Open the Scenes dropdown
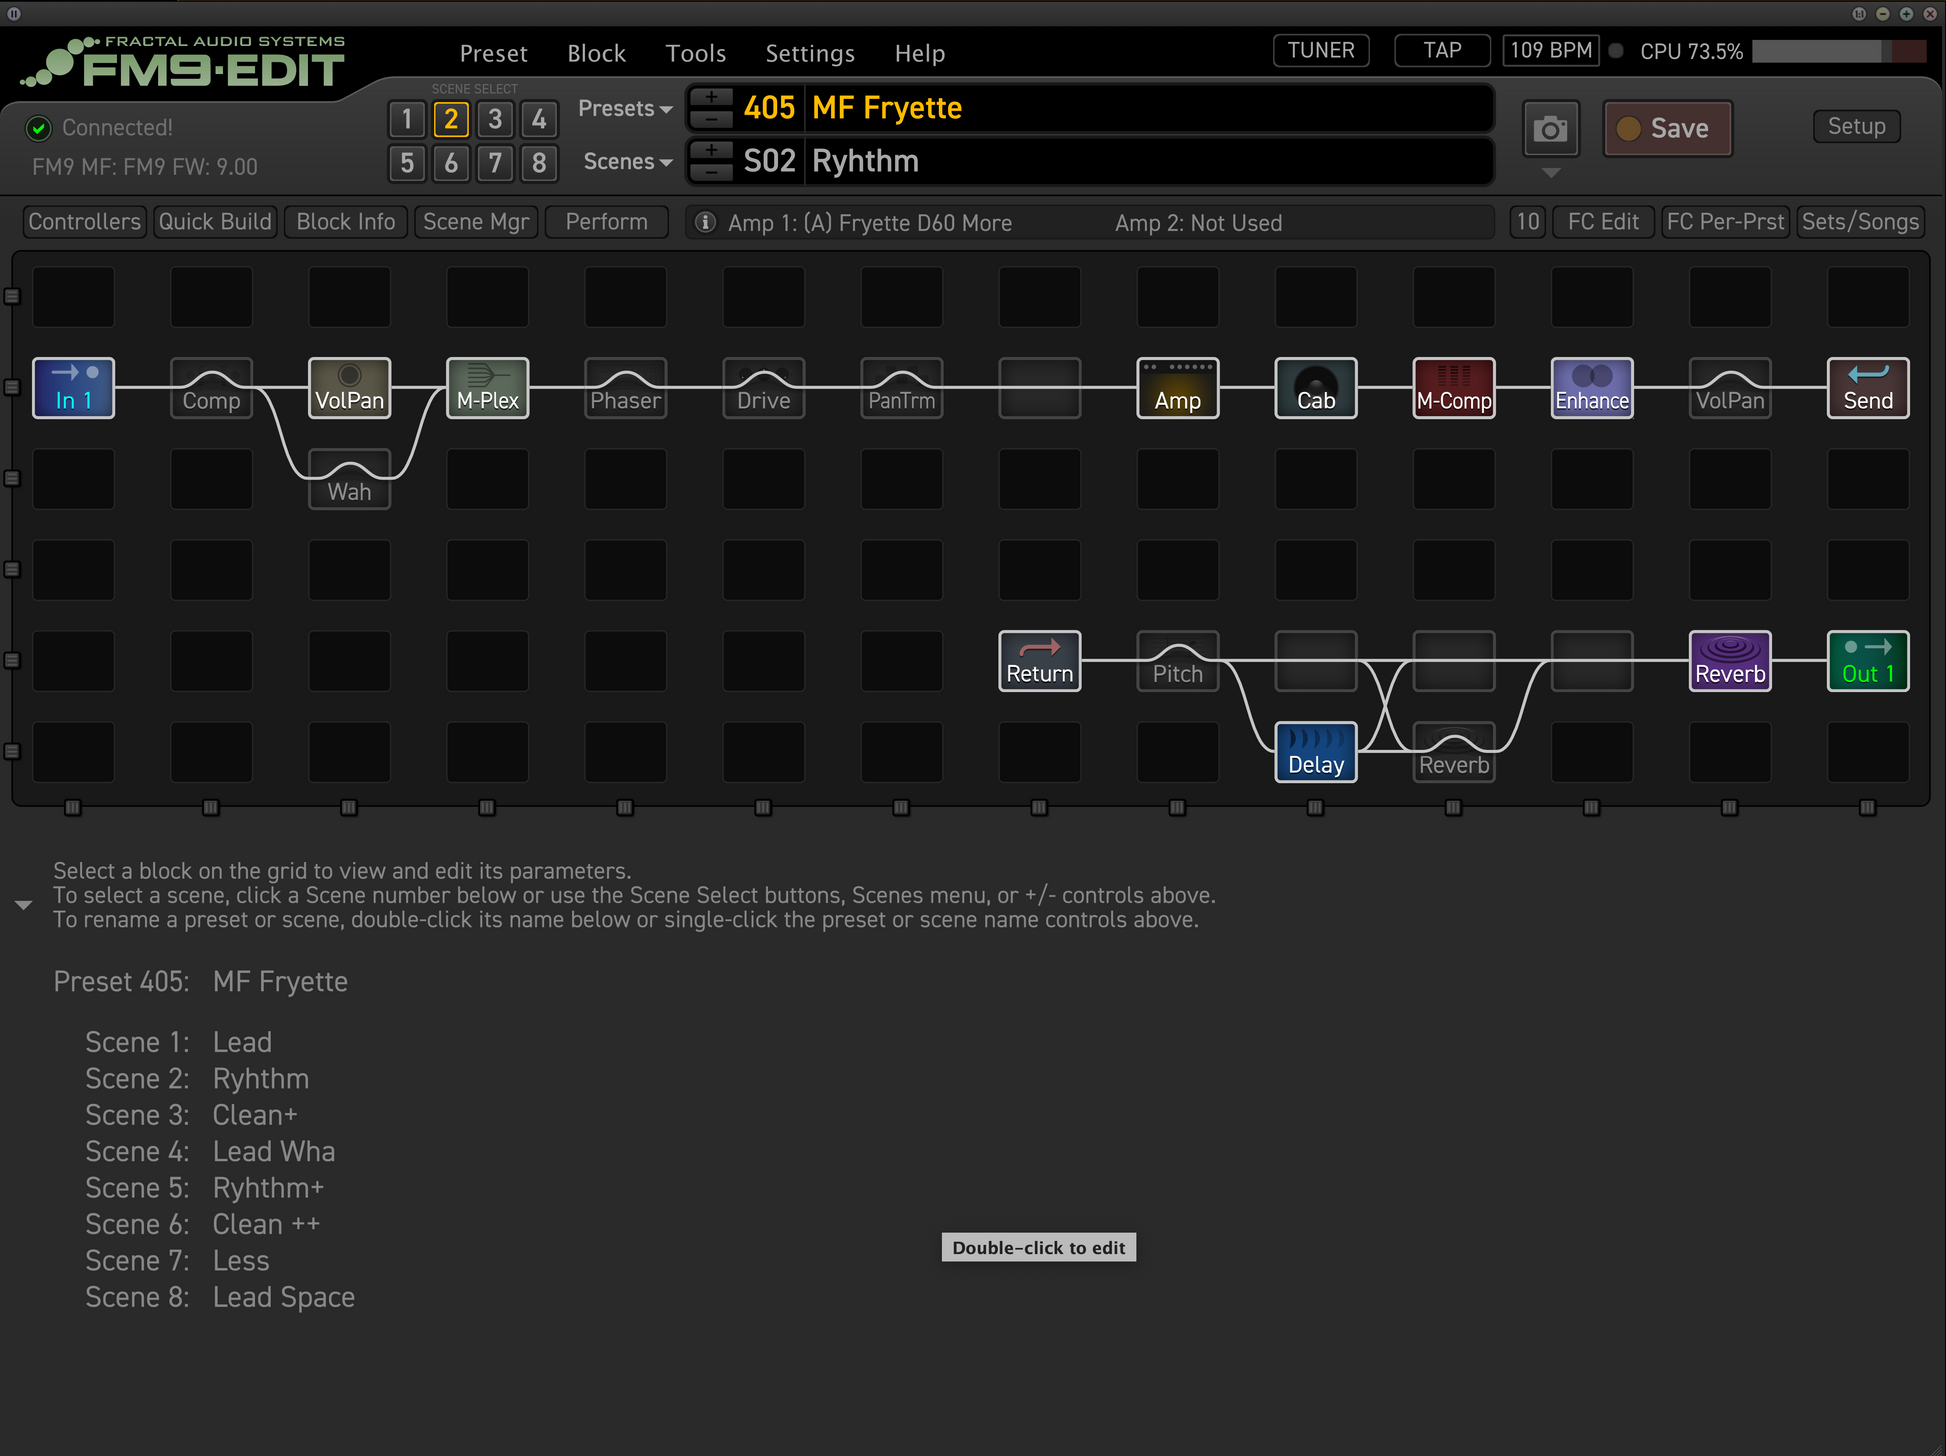Screen dimensions: 1946x1456 [x=627, y=162]
